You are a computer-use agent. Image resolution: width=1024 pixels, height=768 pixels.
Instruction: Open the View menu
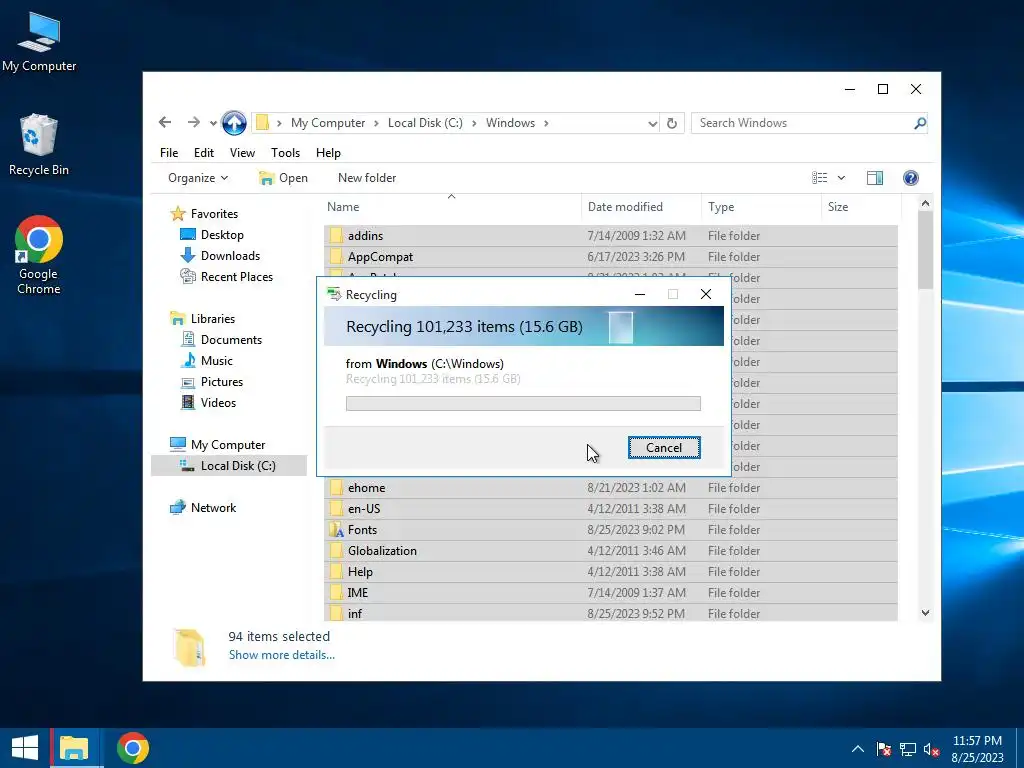242,152
